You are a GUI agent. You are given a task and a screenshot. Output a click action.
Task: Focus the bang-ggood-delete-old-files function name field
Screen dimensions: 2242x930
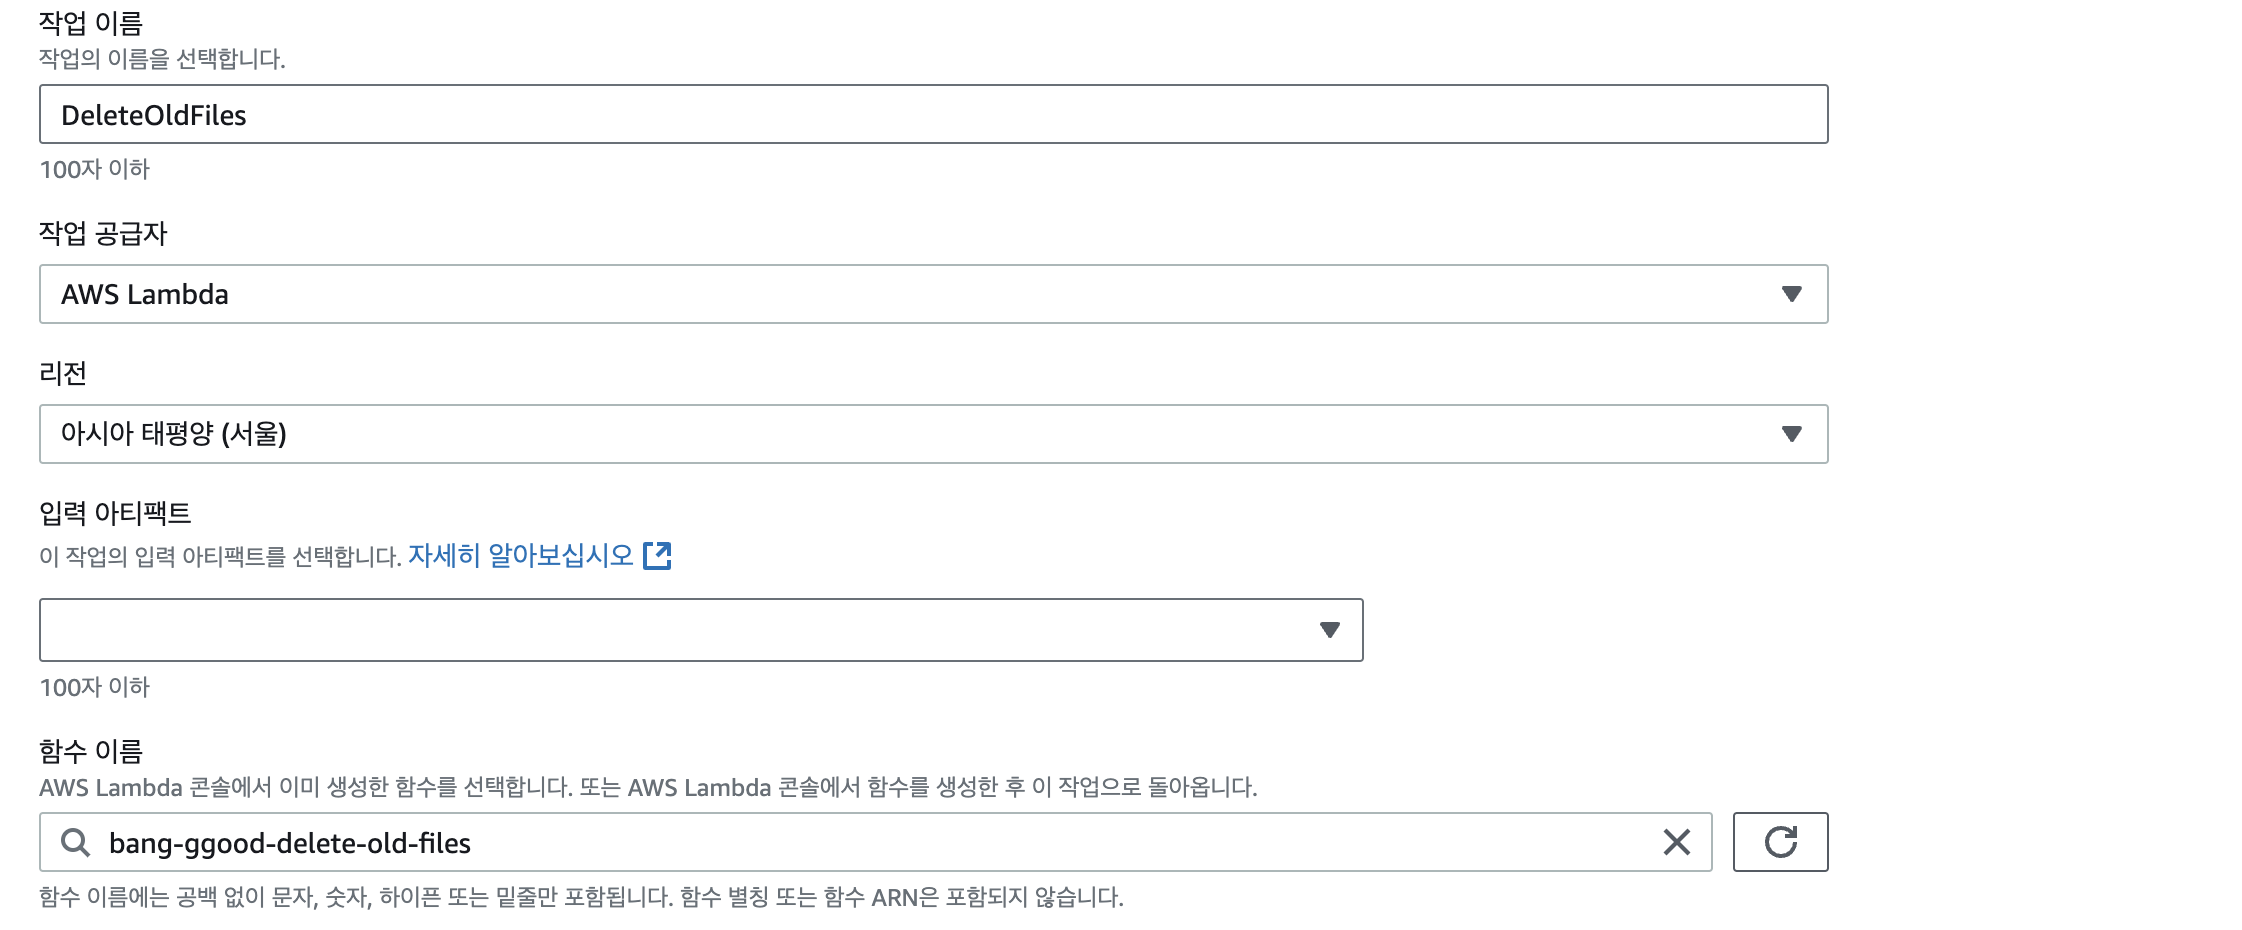coord(875,842)
